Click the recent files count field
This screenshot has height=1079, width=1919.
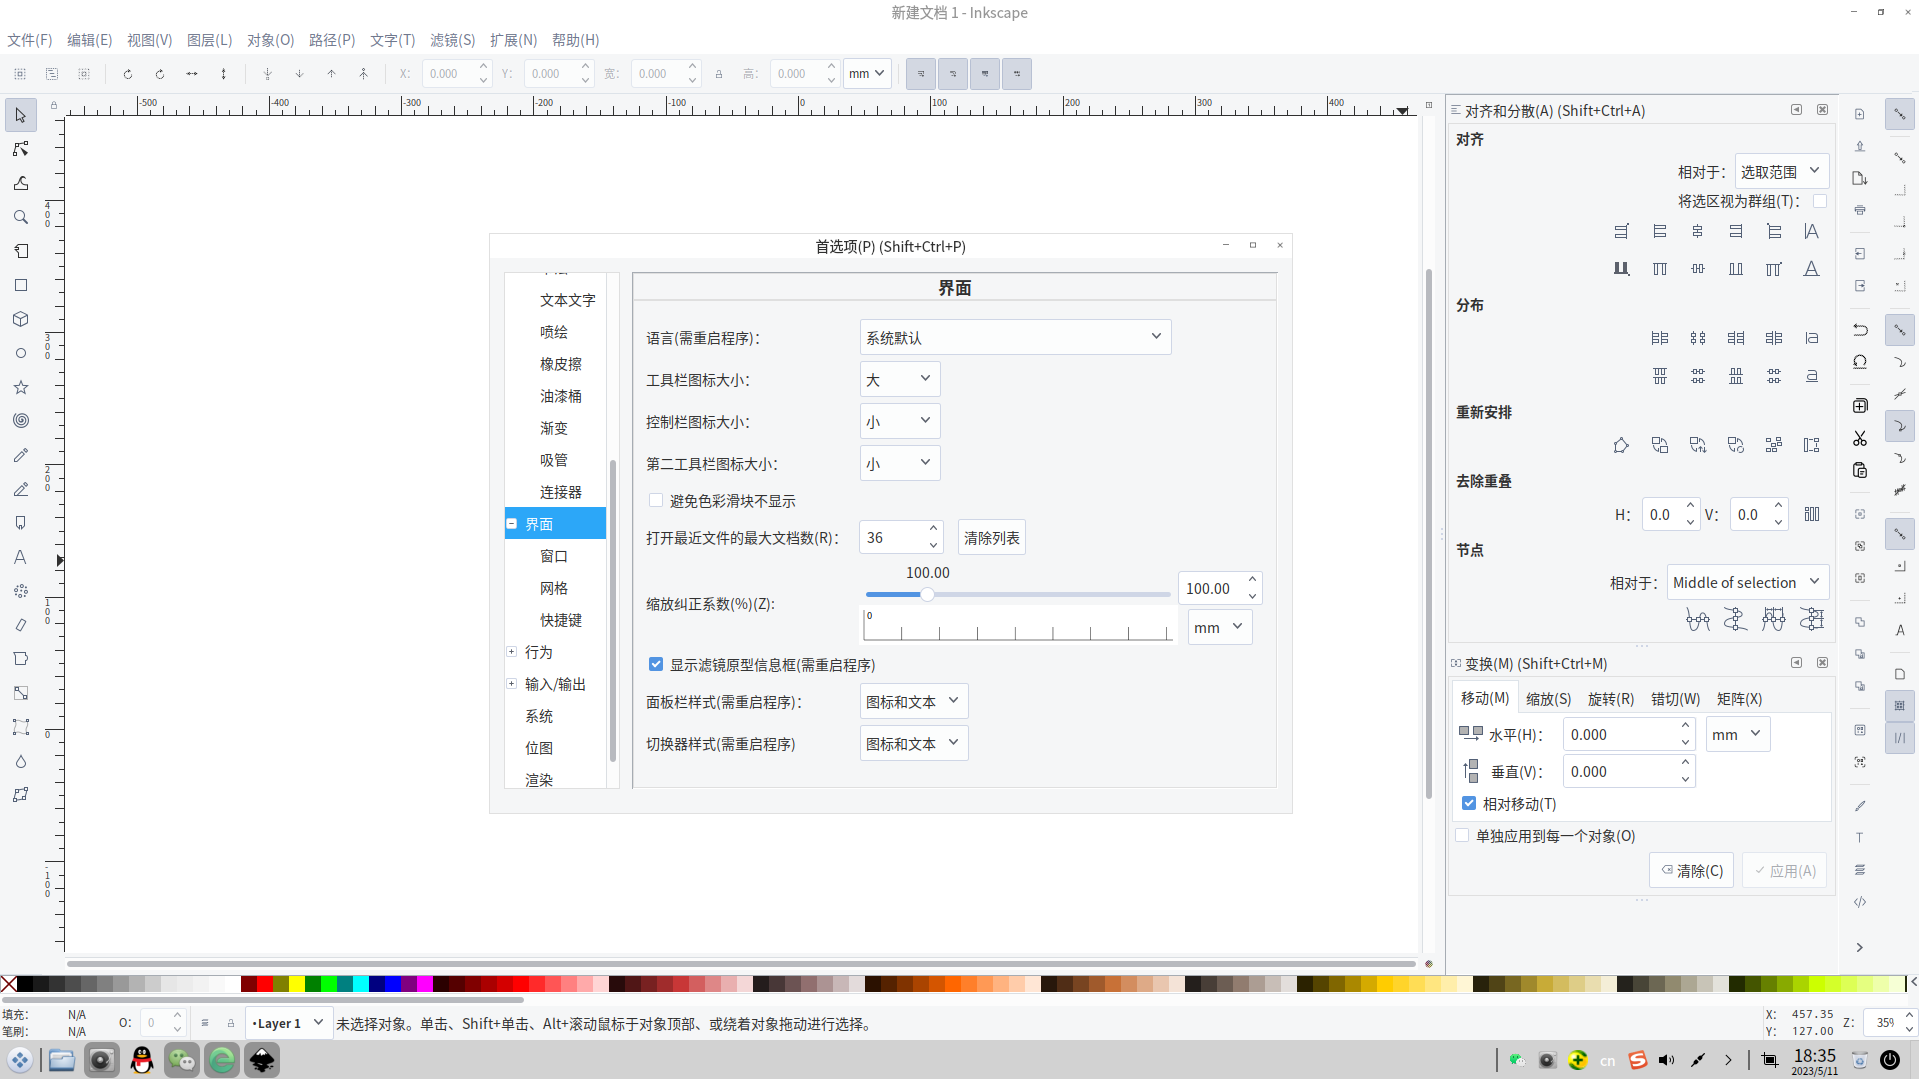[890, 538]
